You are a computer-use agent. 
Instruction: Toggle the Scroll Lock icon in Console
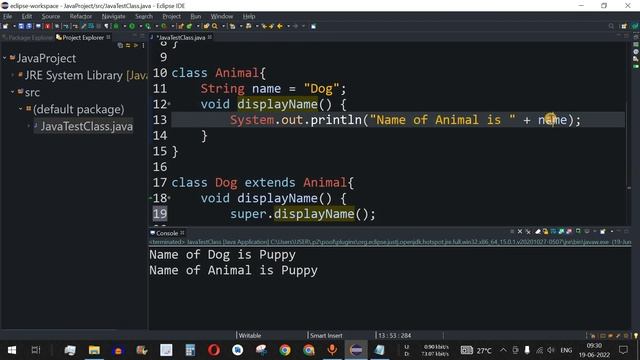[x=545, y=231]
